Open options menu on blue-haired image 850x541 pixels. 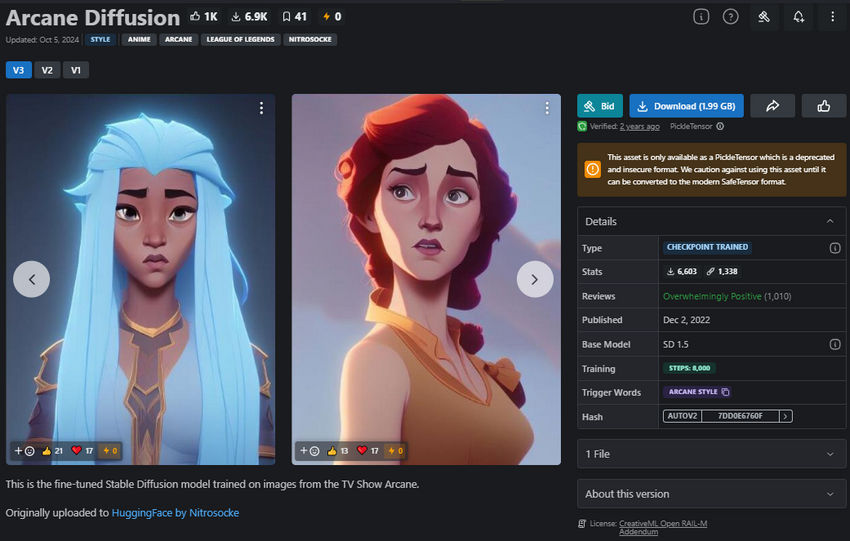tap(261, 108)
